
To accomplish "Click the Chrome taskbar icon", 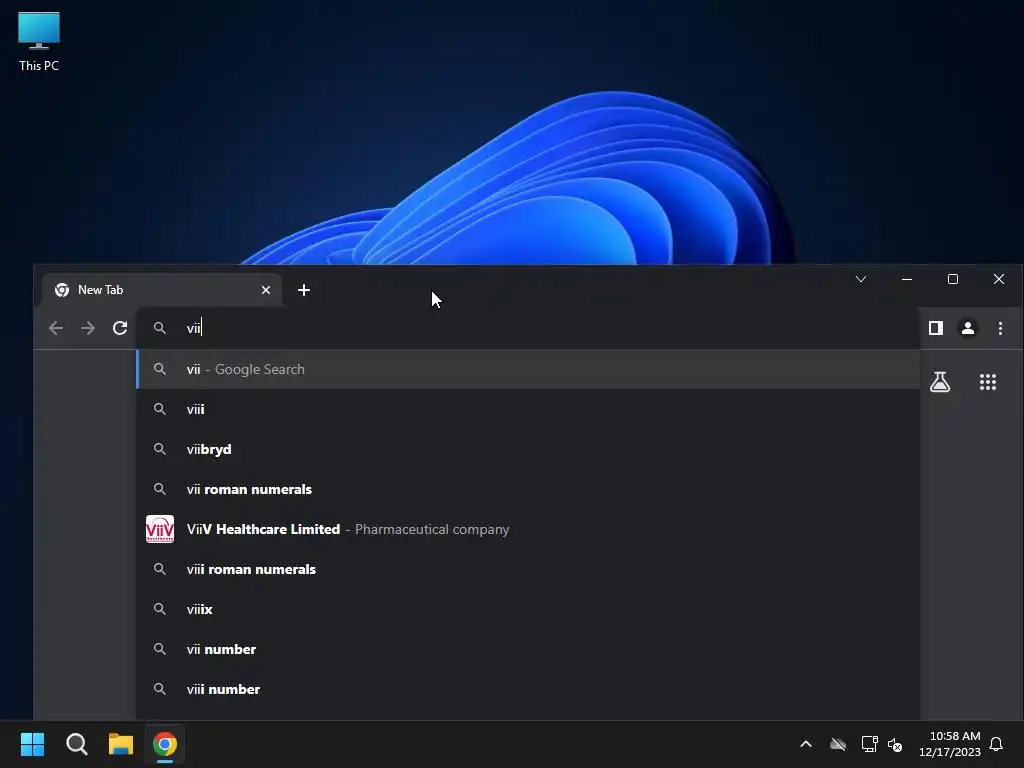I will tap(165, 744).
